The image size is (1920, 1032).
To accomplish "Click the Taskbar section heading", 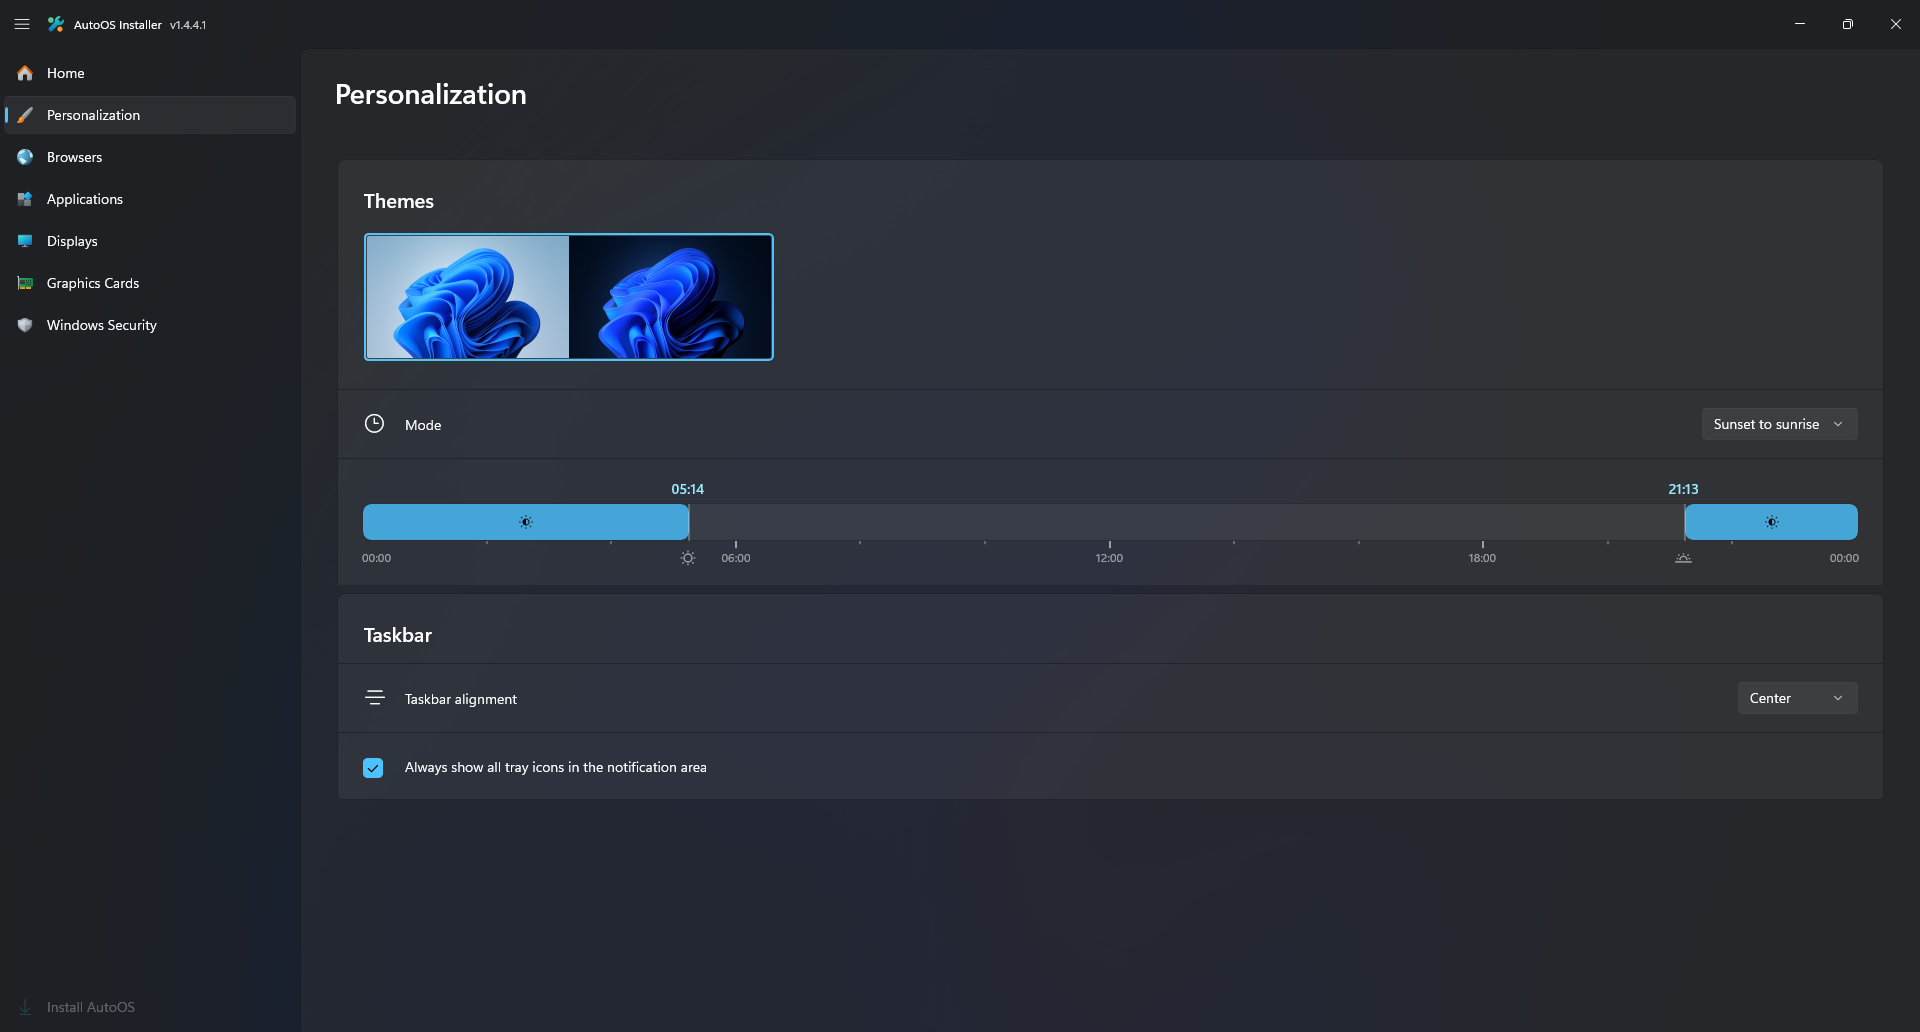I will [397, 635].
